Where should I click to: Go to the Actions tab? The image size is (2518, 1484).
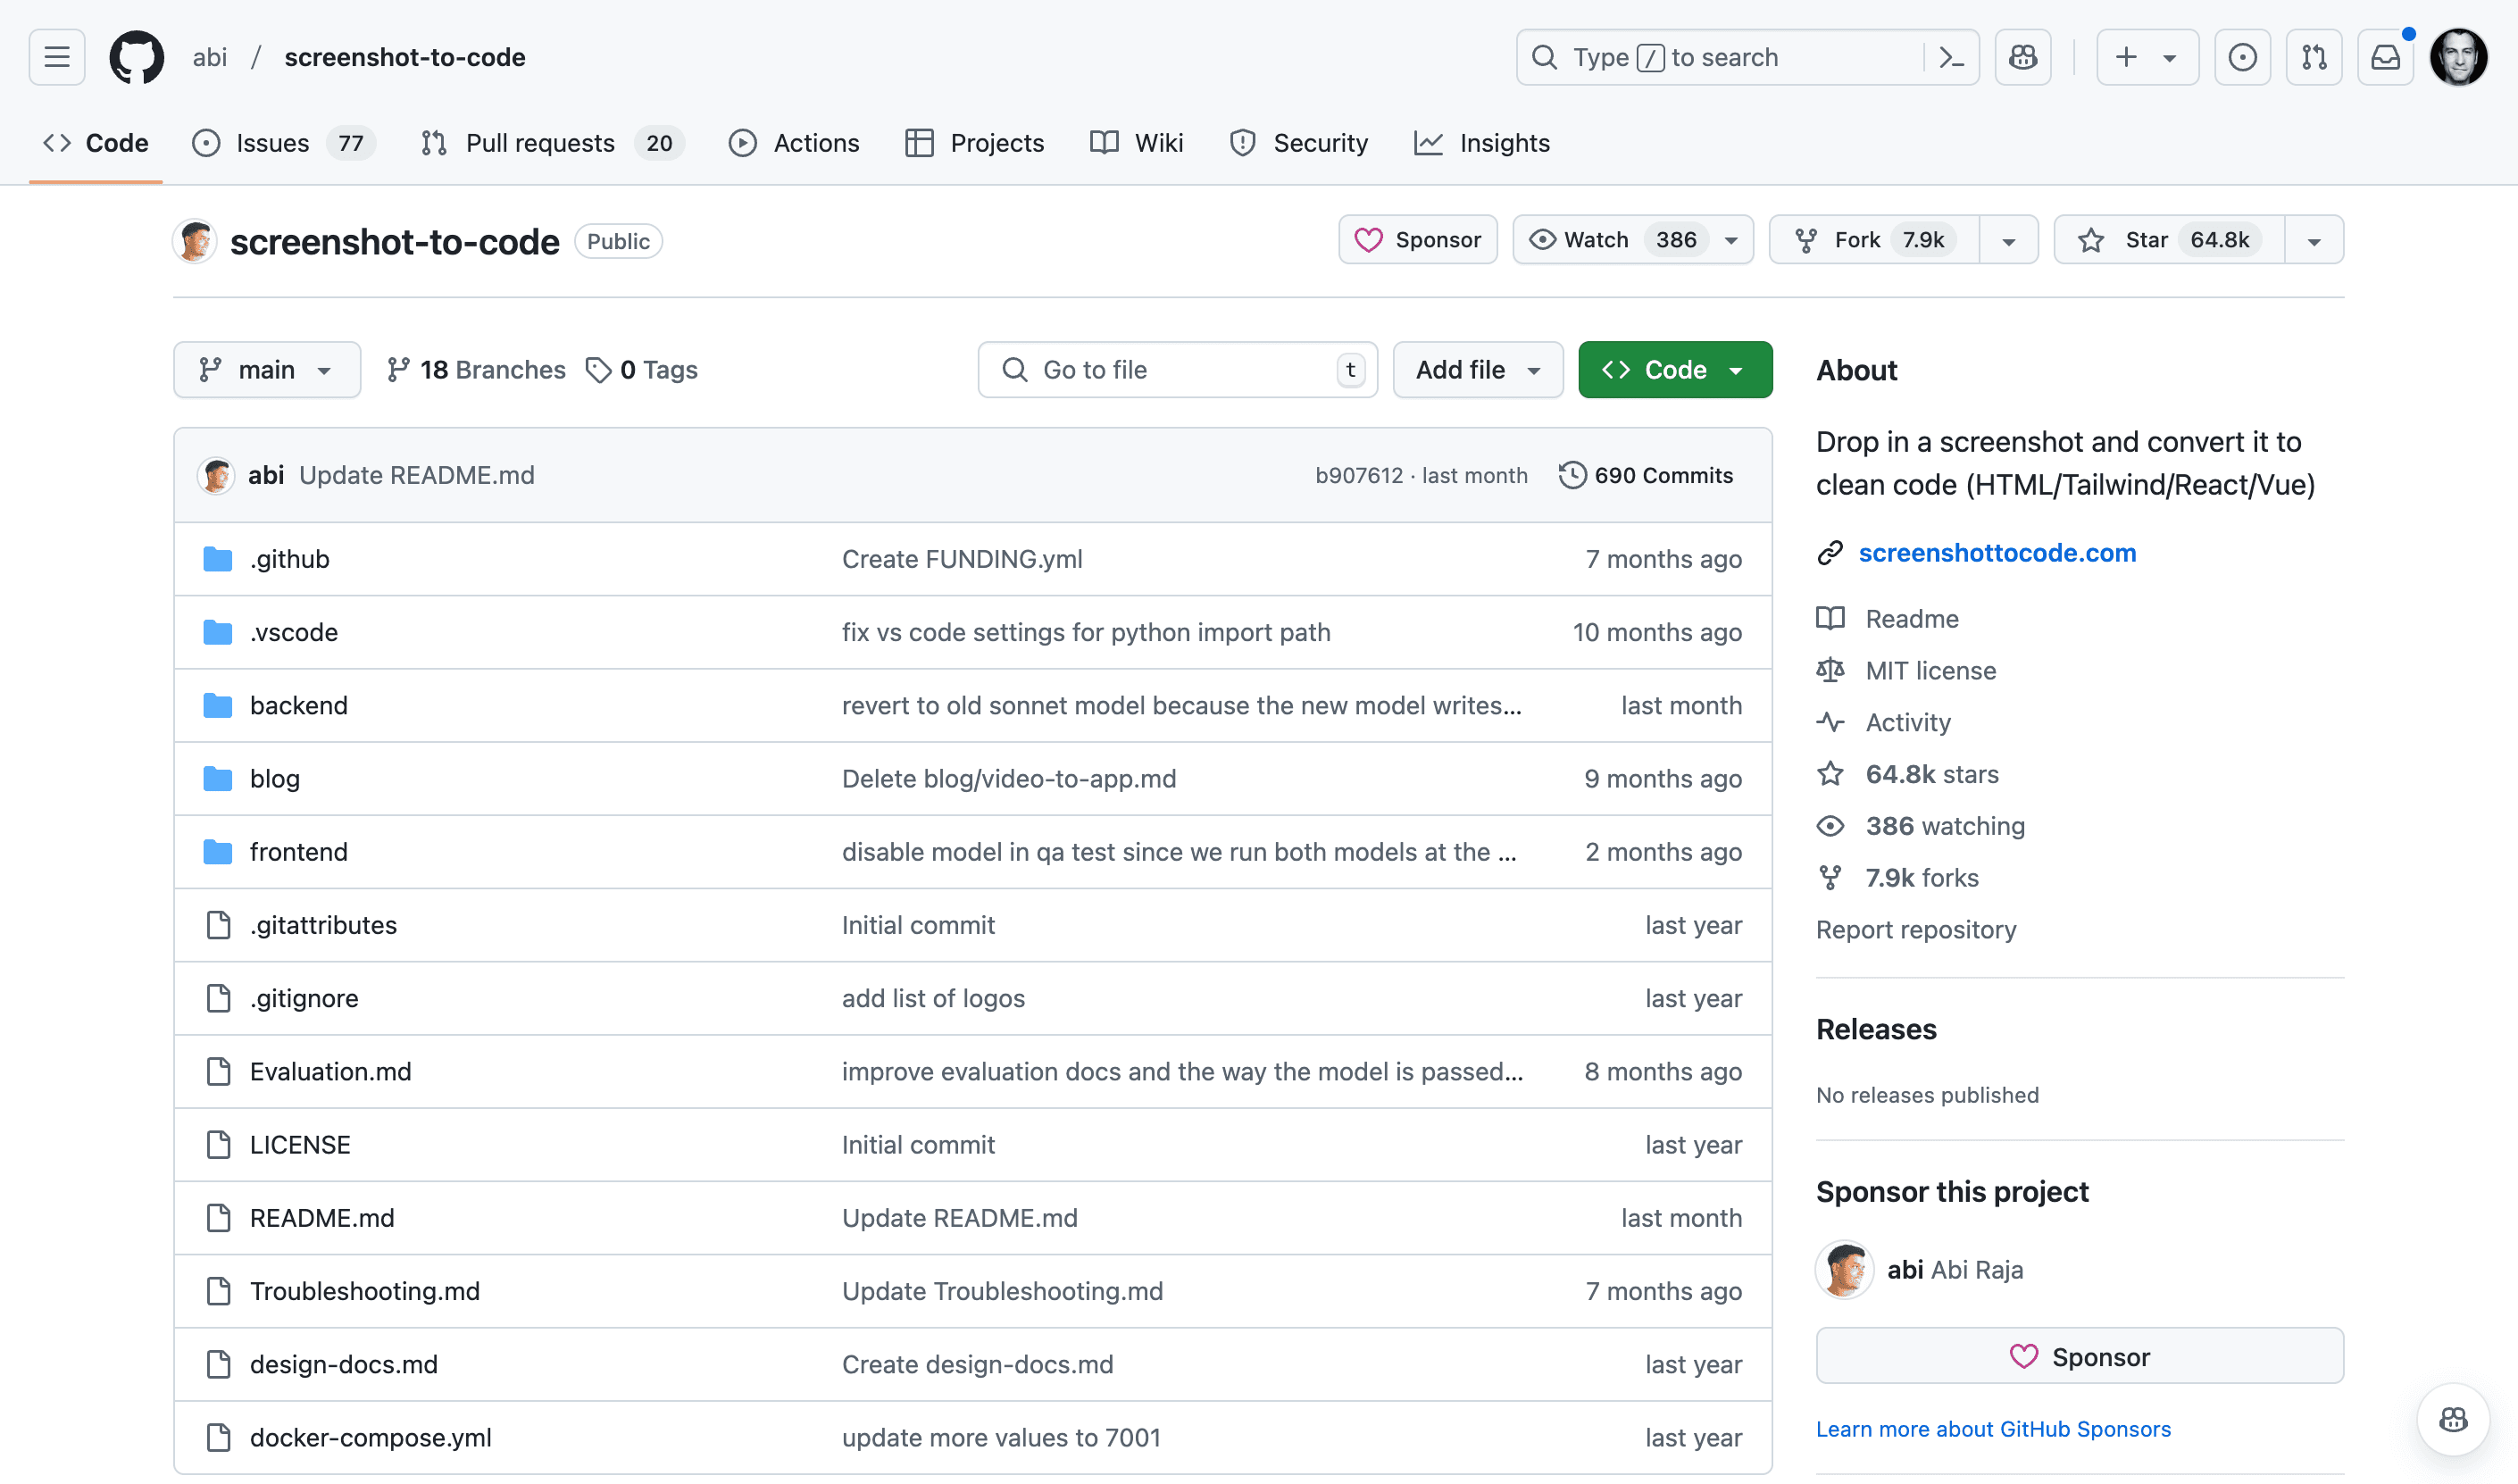pos(794,143)
